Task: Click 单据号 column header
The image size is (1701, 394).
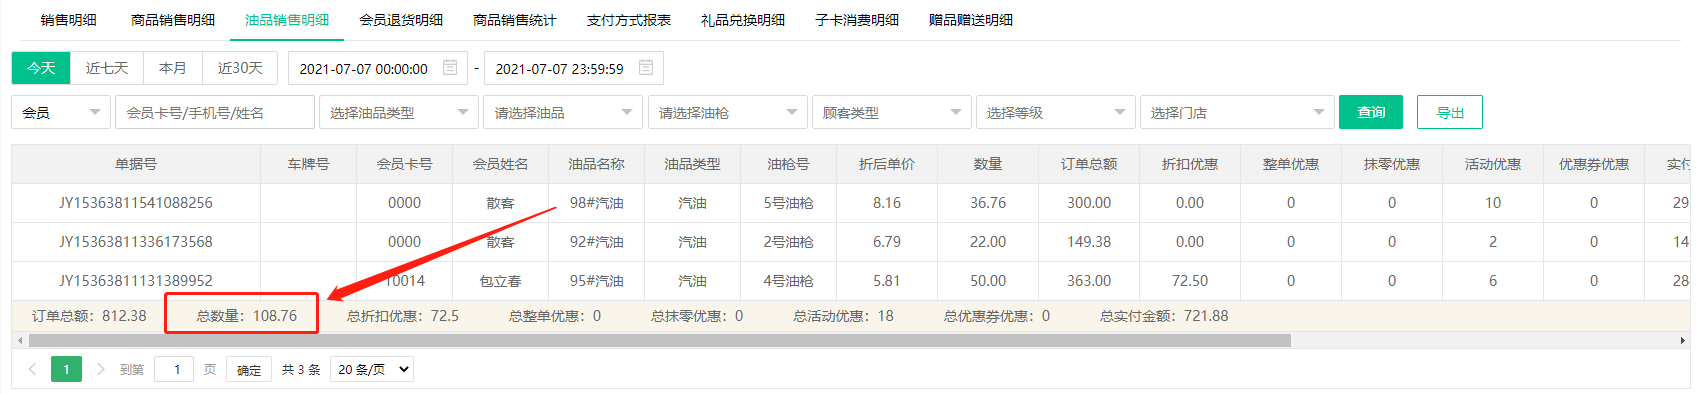Action: coord(136,164)
